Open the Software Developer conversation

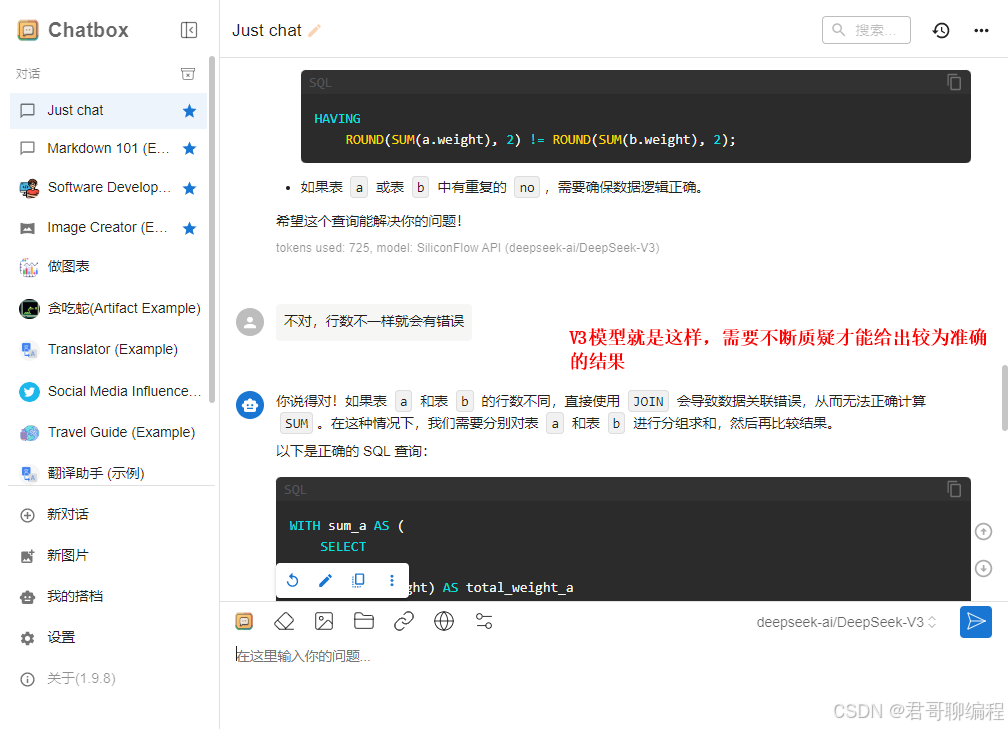pyautogui.click(x=109, y=188)
